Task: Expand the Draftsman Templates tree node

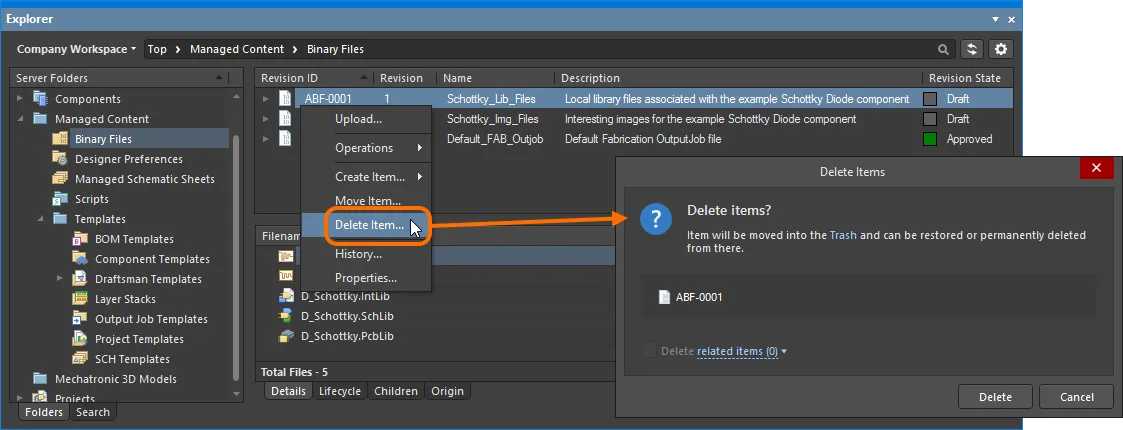Action: click(x=60, y=280)
